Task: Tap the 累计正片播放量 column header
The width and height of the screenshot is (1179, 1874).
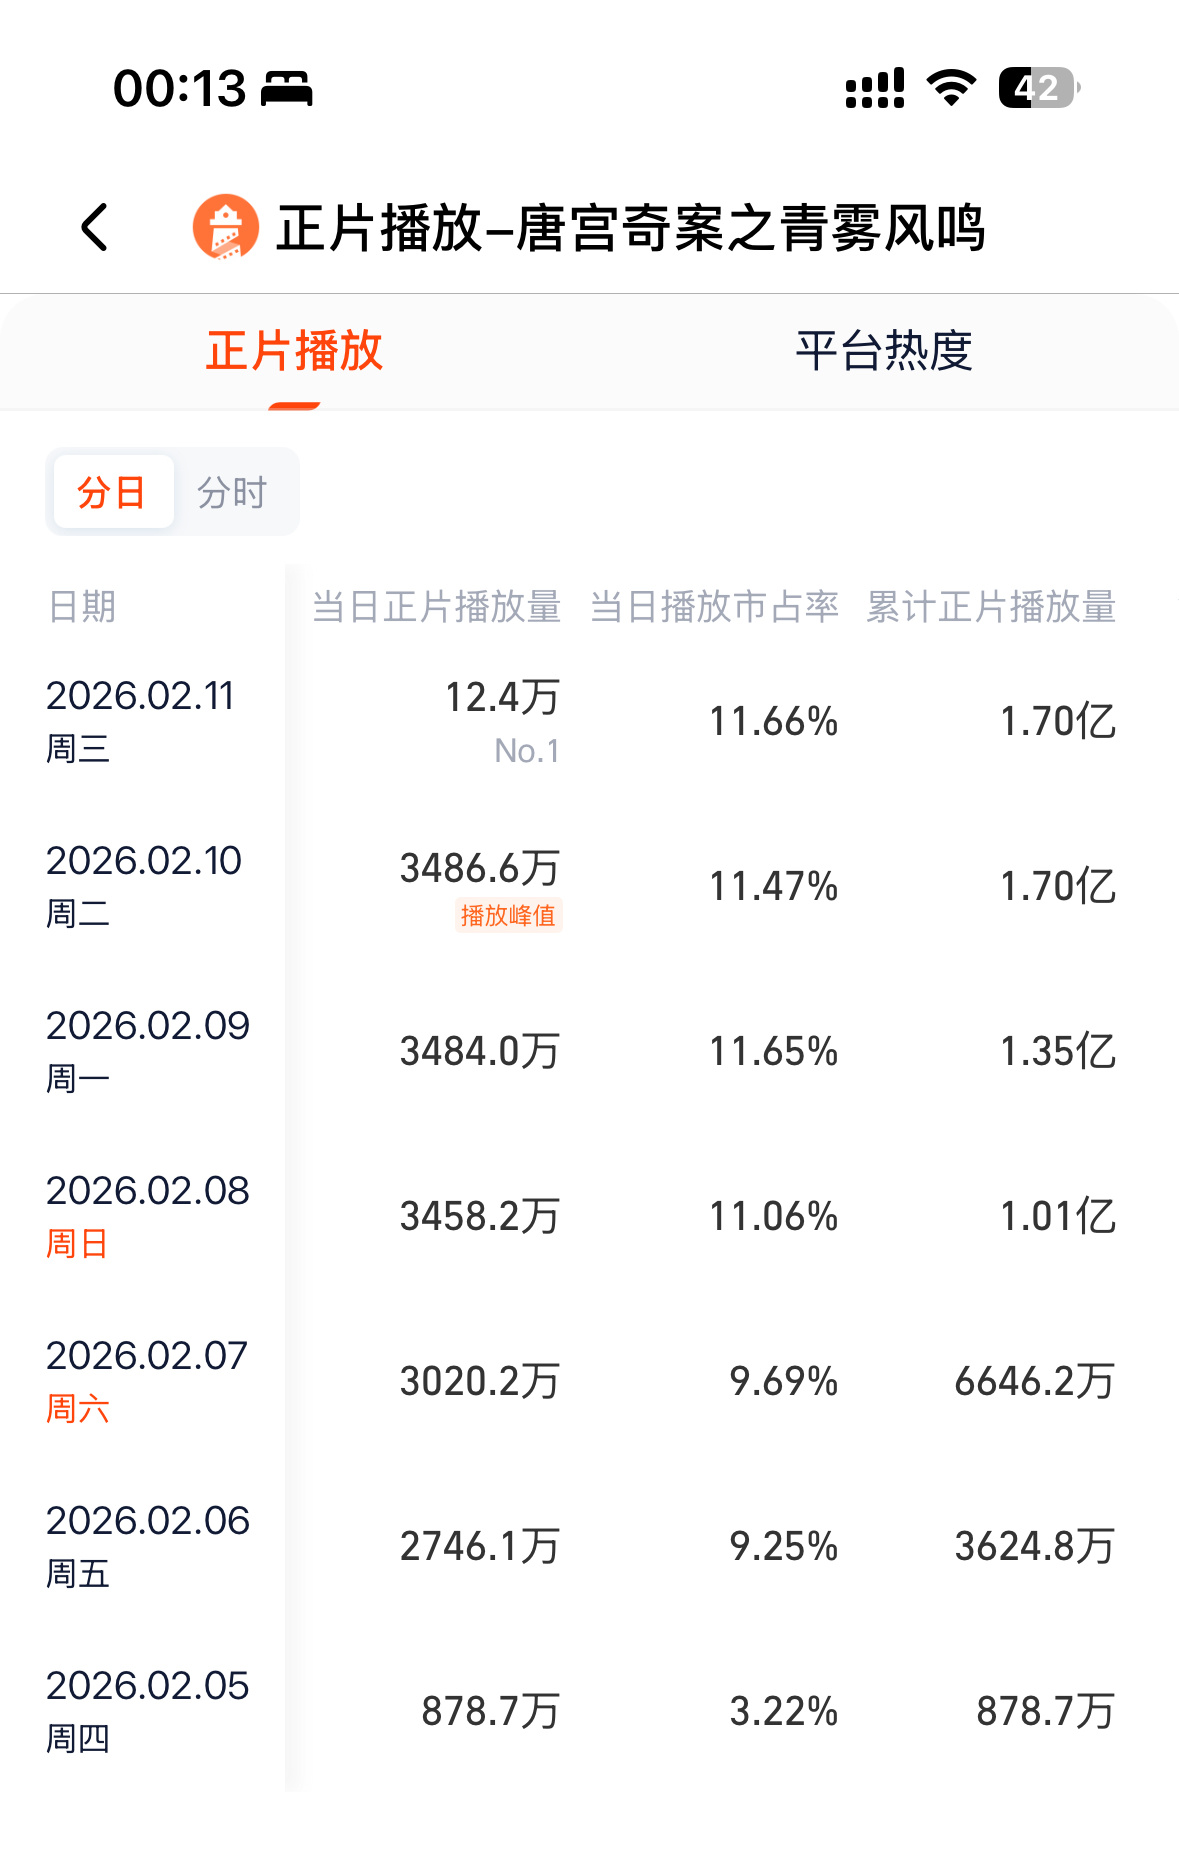Action: pyautogui.click(x=991, y=607)
